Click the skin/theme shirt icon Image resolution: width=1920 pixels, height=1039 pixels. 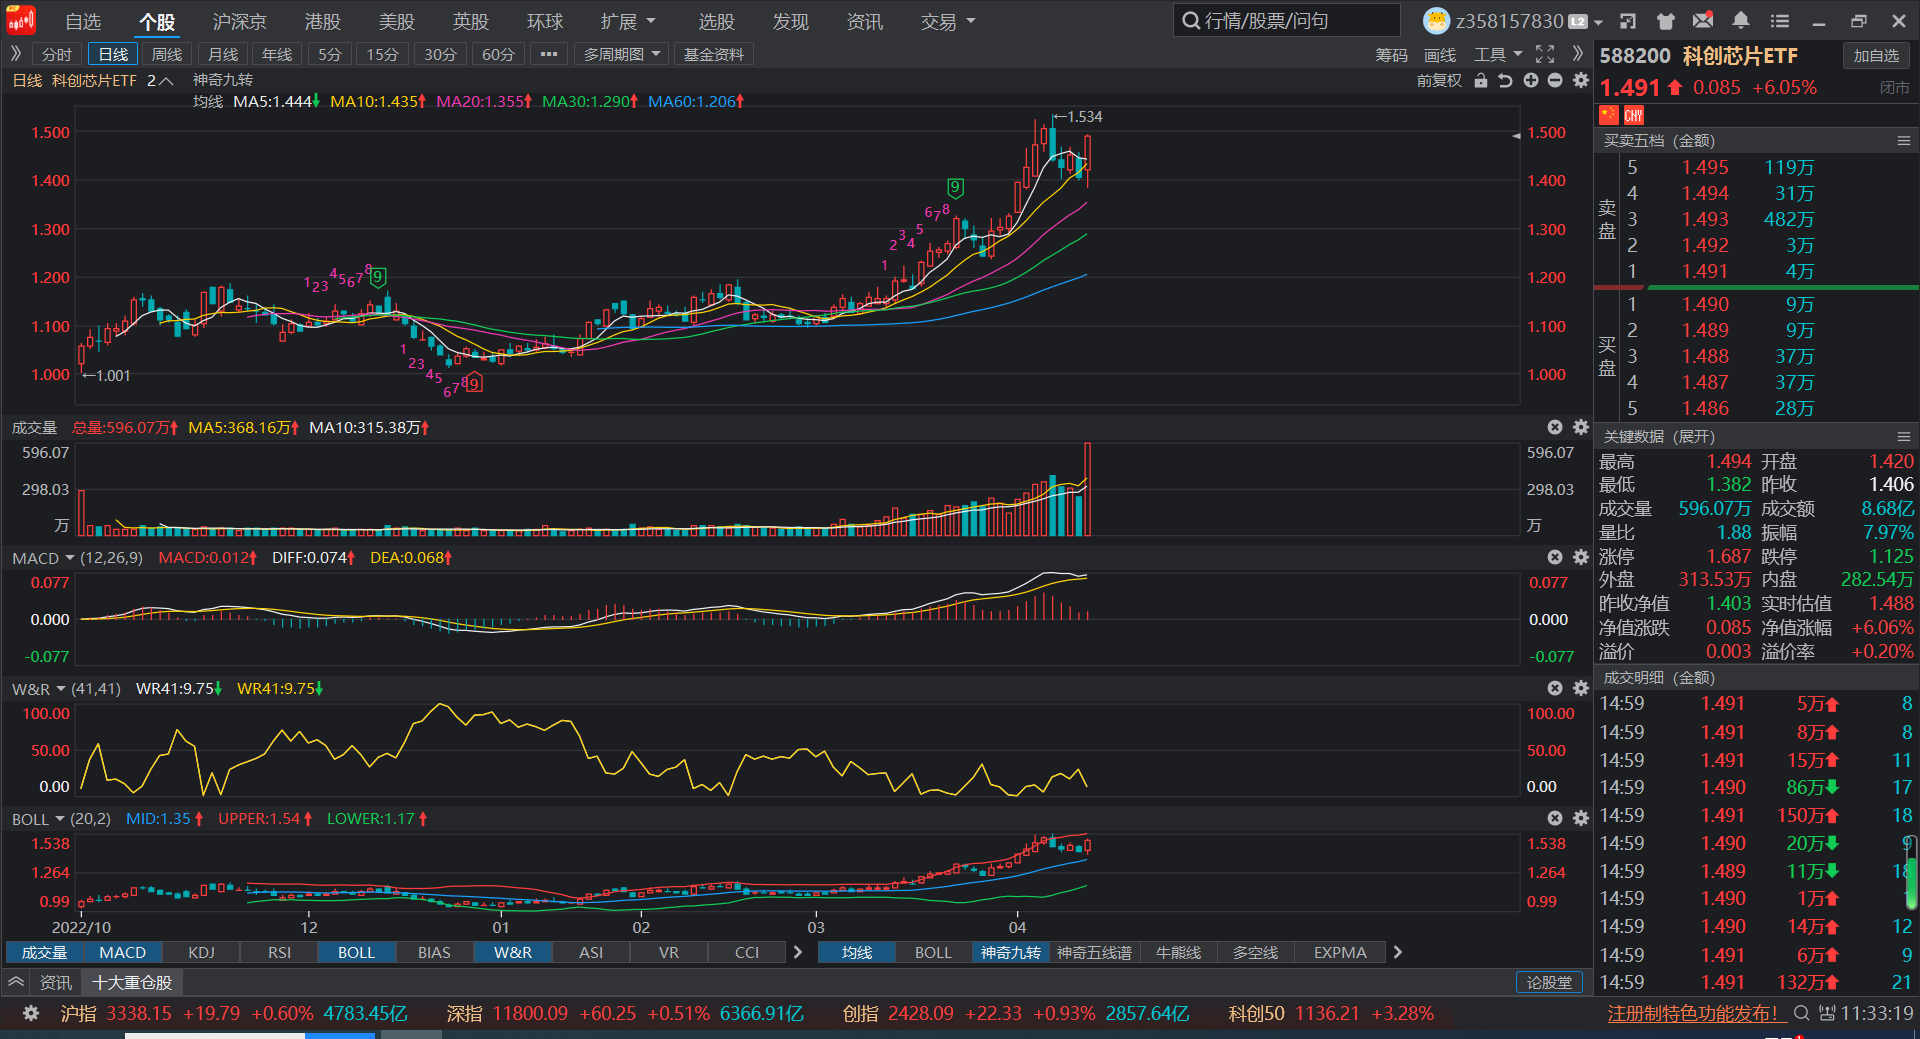pyautogui.click(x=1665, y=21)
